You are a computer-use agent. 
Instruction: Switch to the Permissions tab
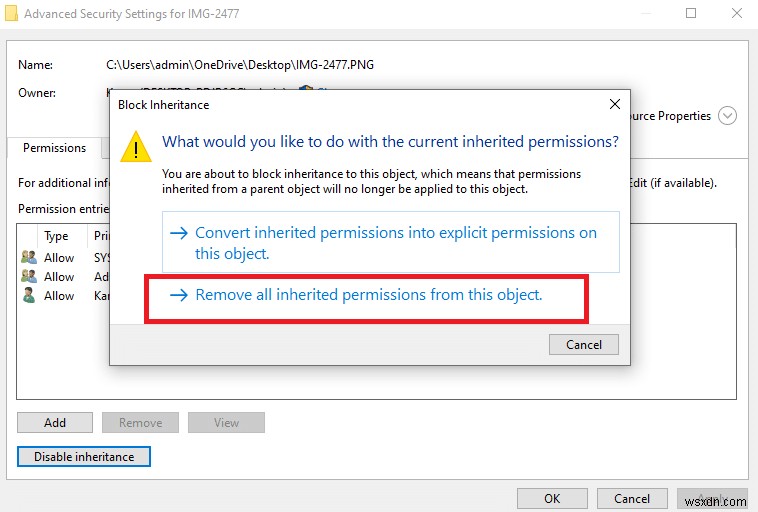(x=54, y=148)
